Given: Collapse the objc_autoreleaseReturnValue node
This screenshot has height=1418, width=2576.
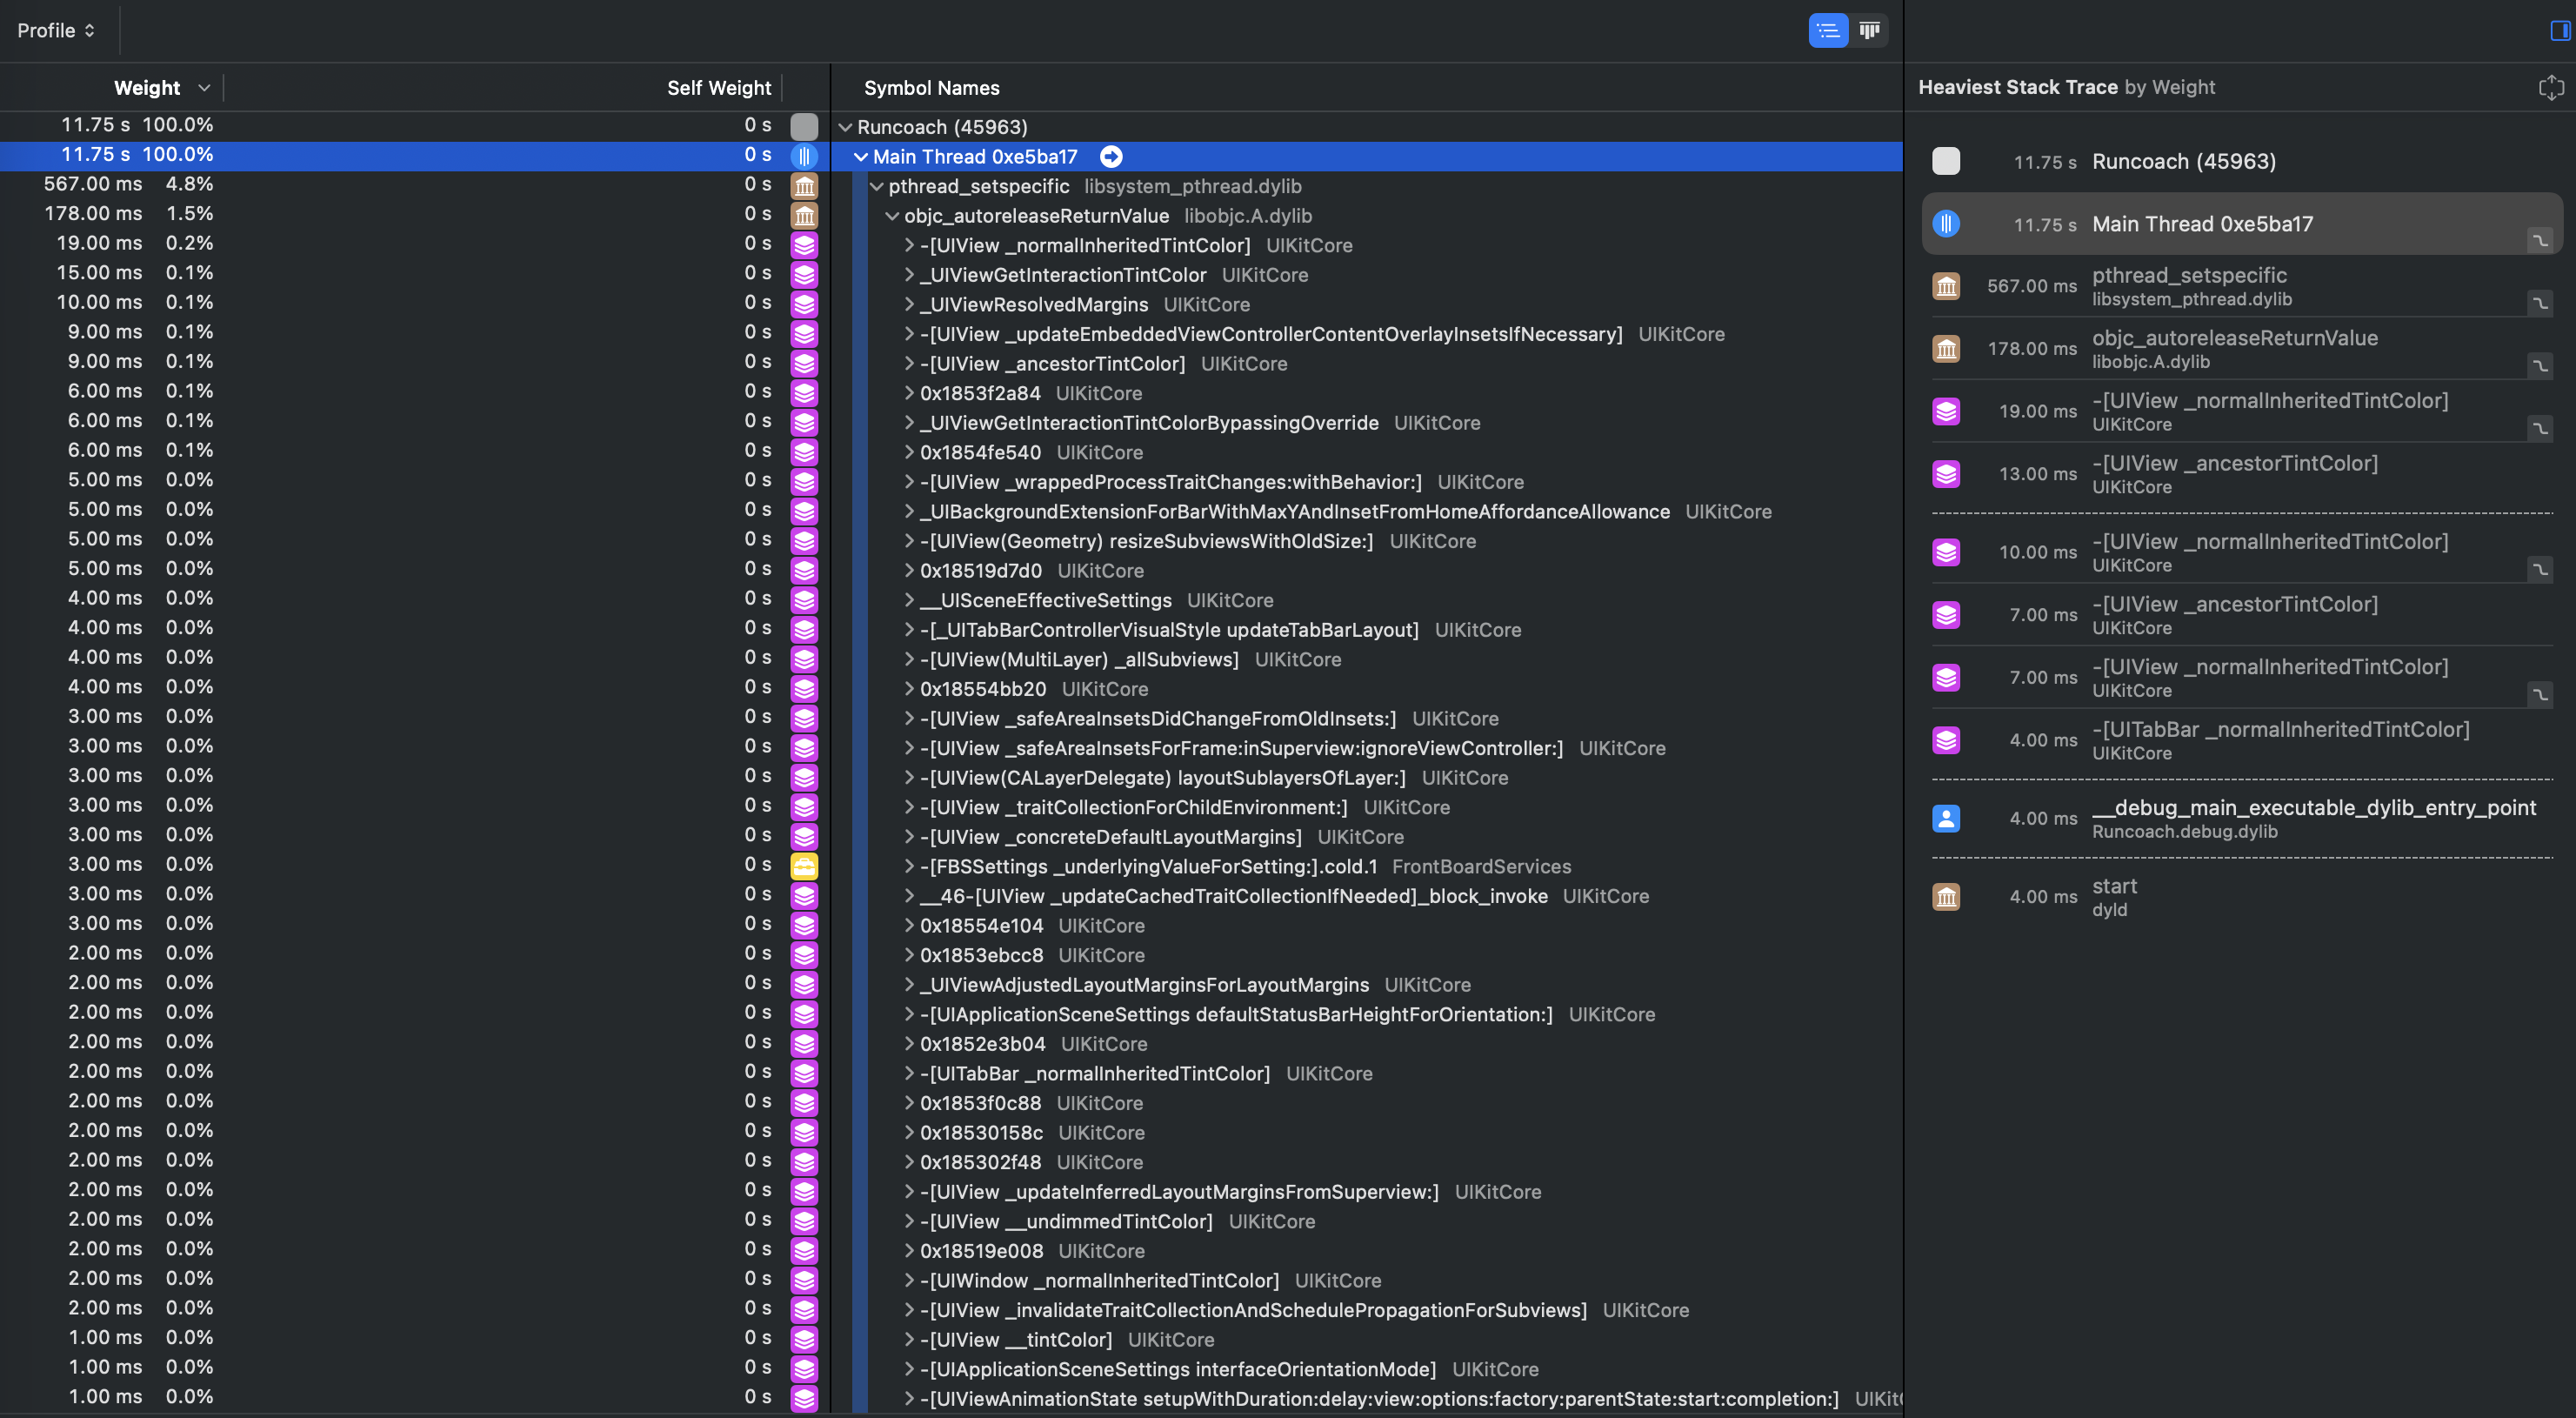Looking at the screenshot, I should point(892,216).
